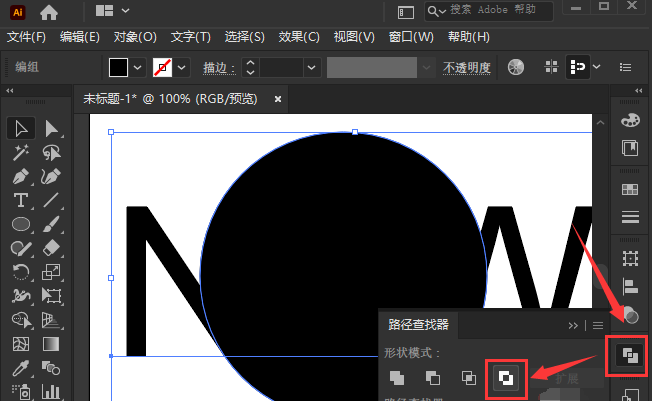The width and height of the screenshot is (652, 401).
Task: Open the Libraries panel icon in dock
Action: [630, 148]
